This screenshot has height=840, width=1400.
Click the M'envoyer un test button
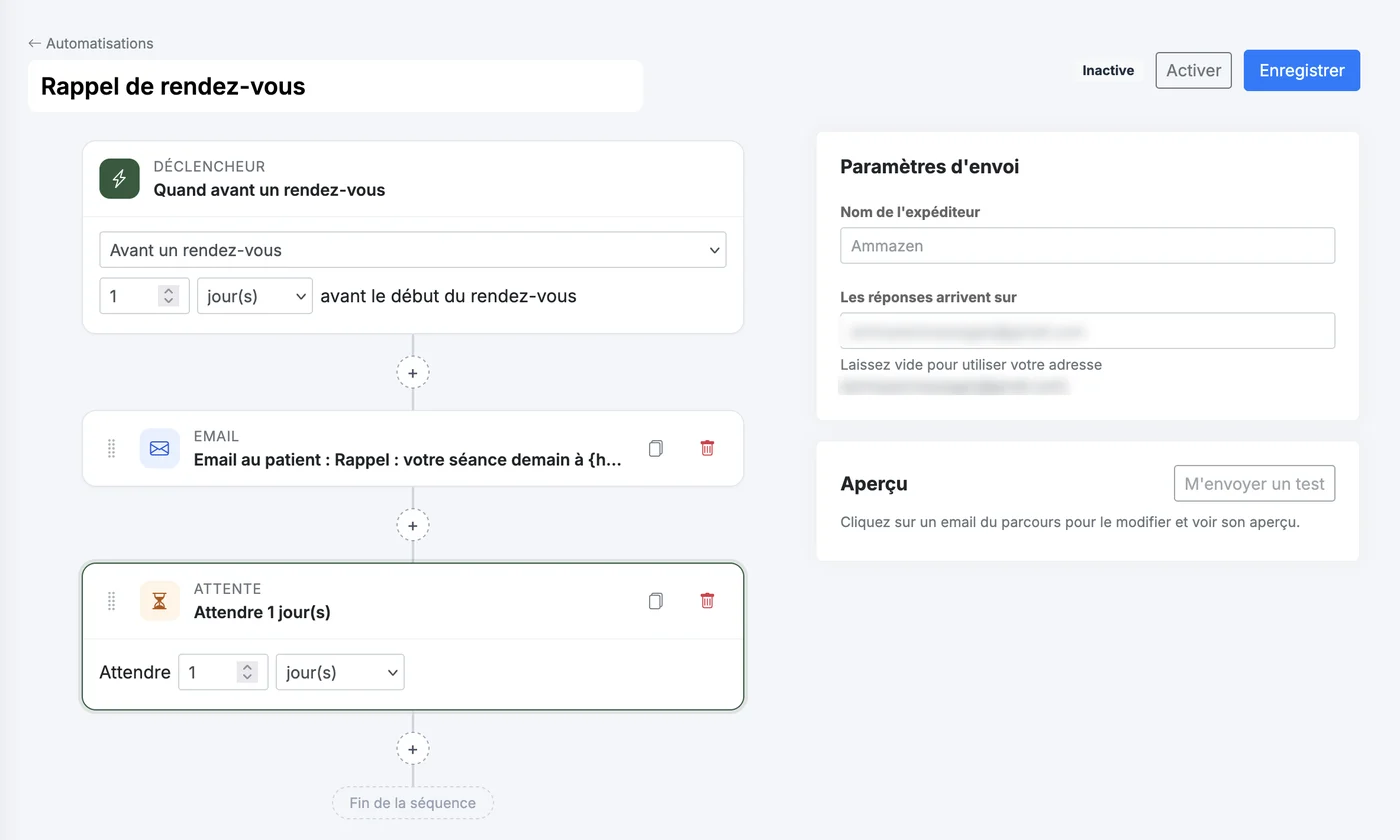click(x=1254, y=483)
